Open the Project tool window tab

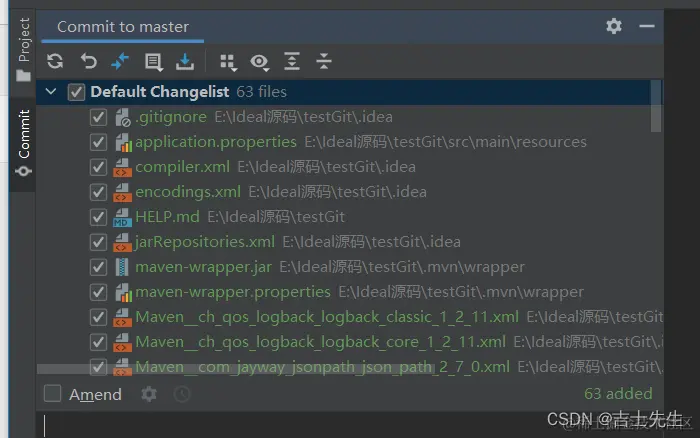point(23,50)
